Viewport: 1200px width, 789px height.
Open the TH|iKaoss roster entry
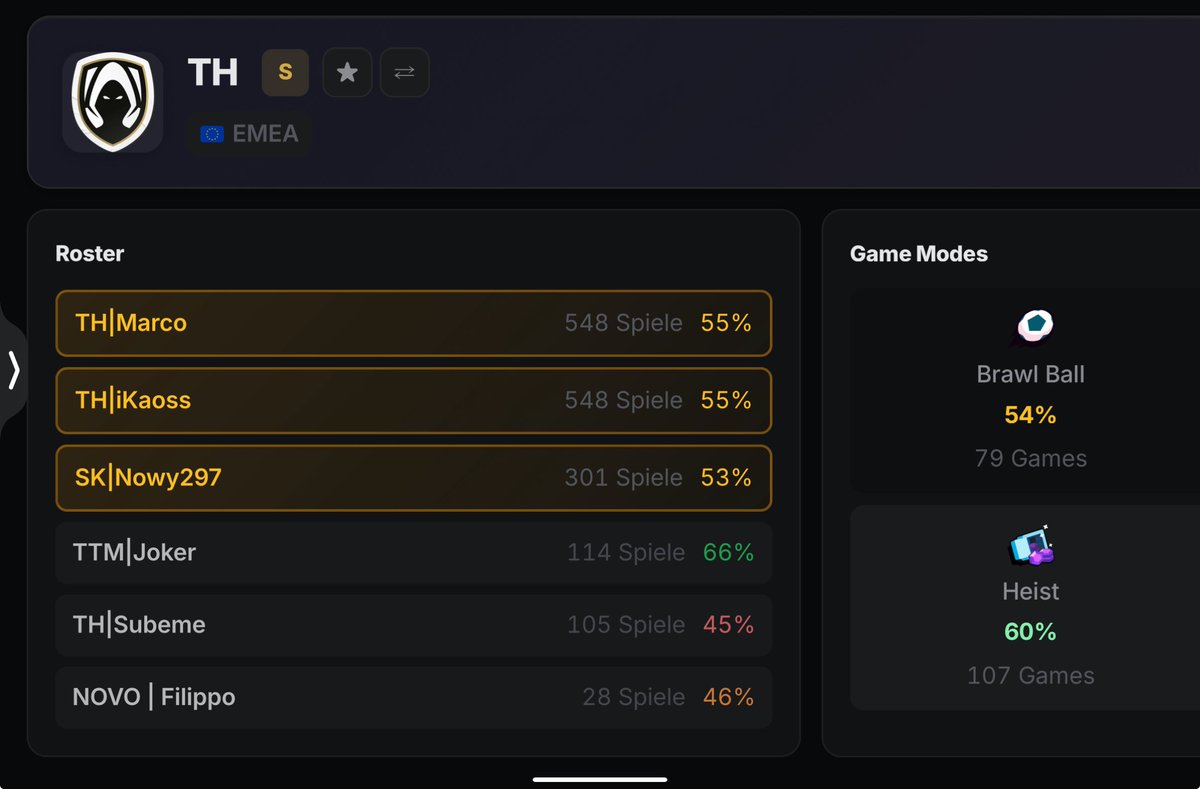tap(413, 400)
